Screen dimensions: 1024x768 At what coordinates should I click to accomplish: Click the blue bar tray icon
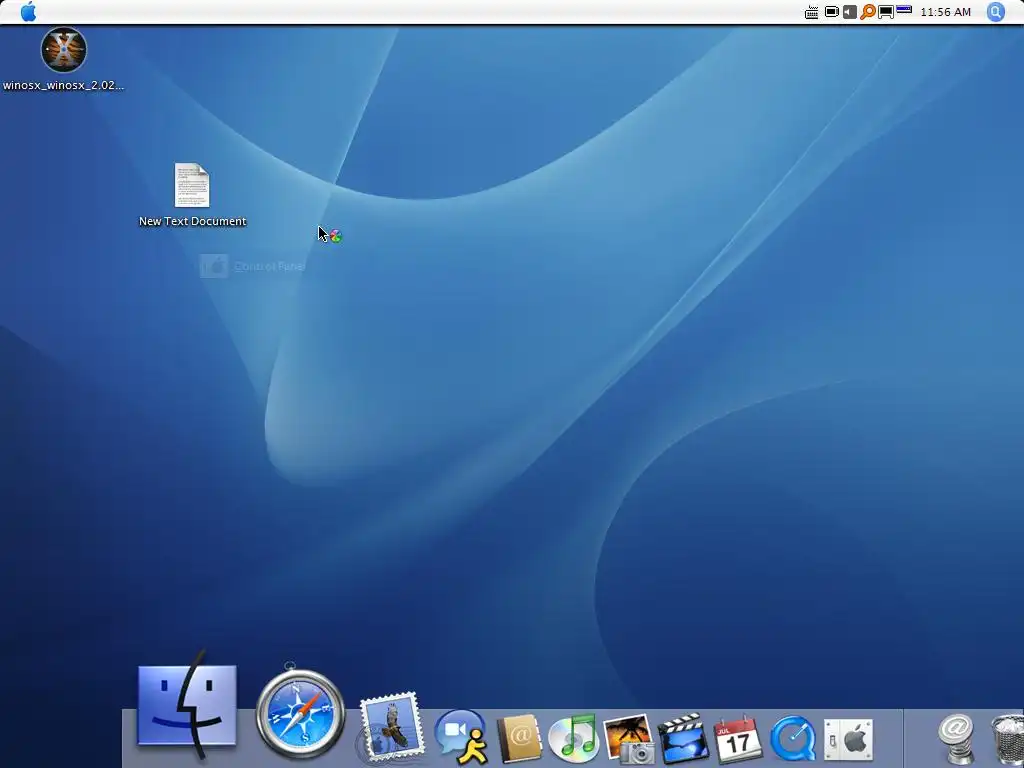click(x=904, y=10)
